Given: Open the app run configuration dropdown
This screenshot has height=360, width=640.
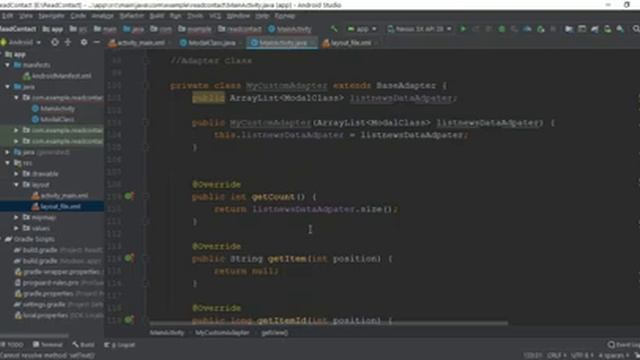Looking at the screenshot, I should coord(362,29).
